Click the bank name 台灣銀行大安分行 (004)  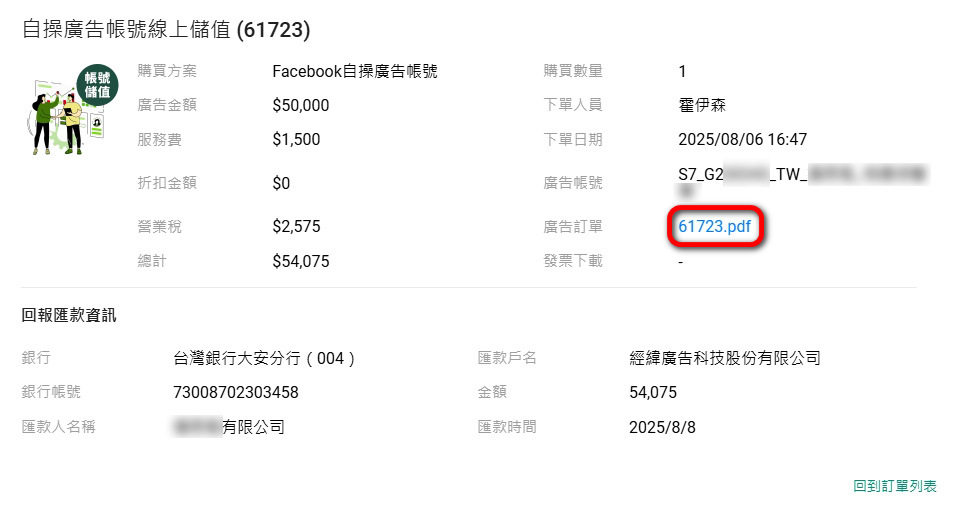coord(265,358)
